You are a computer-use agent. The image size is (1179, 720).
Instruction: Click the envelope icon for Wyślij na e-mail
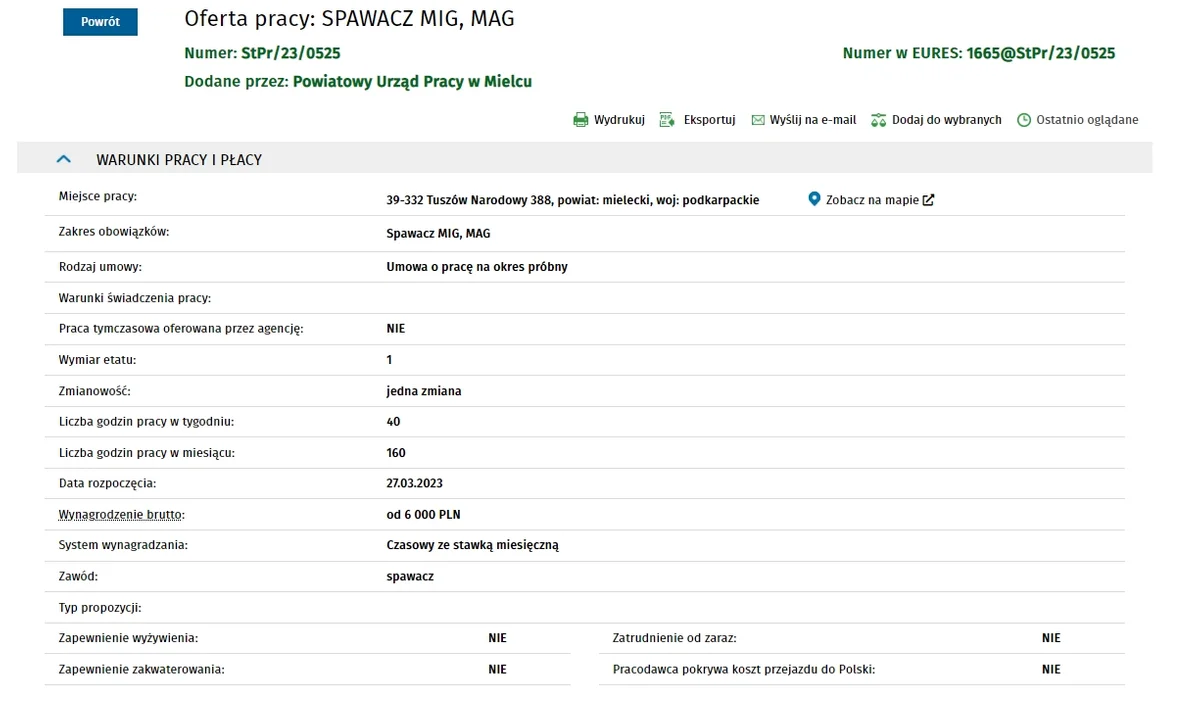758,120
